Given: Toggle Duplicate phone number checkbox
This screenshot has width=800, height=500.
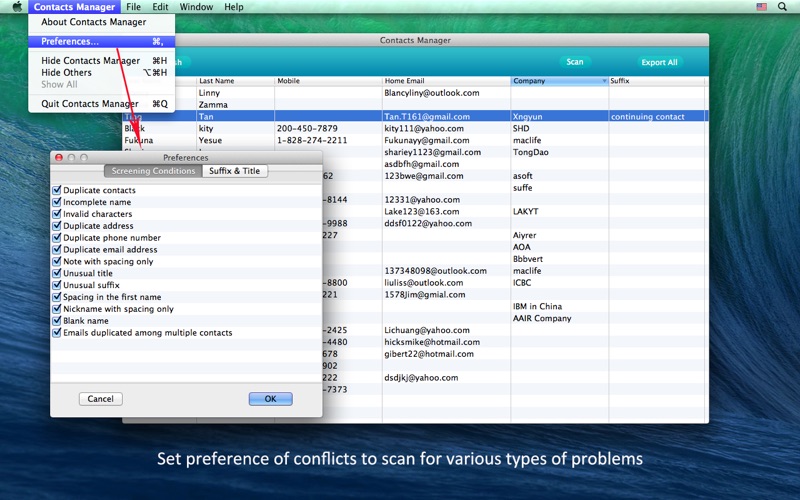Looking at the screenshot, I should 57,237.
